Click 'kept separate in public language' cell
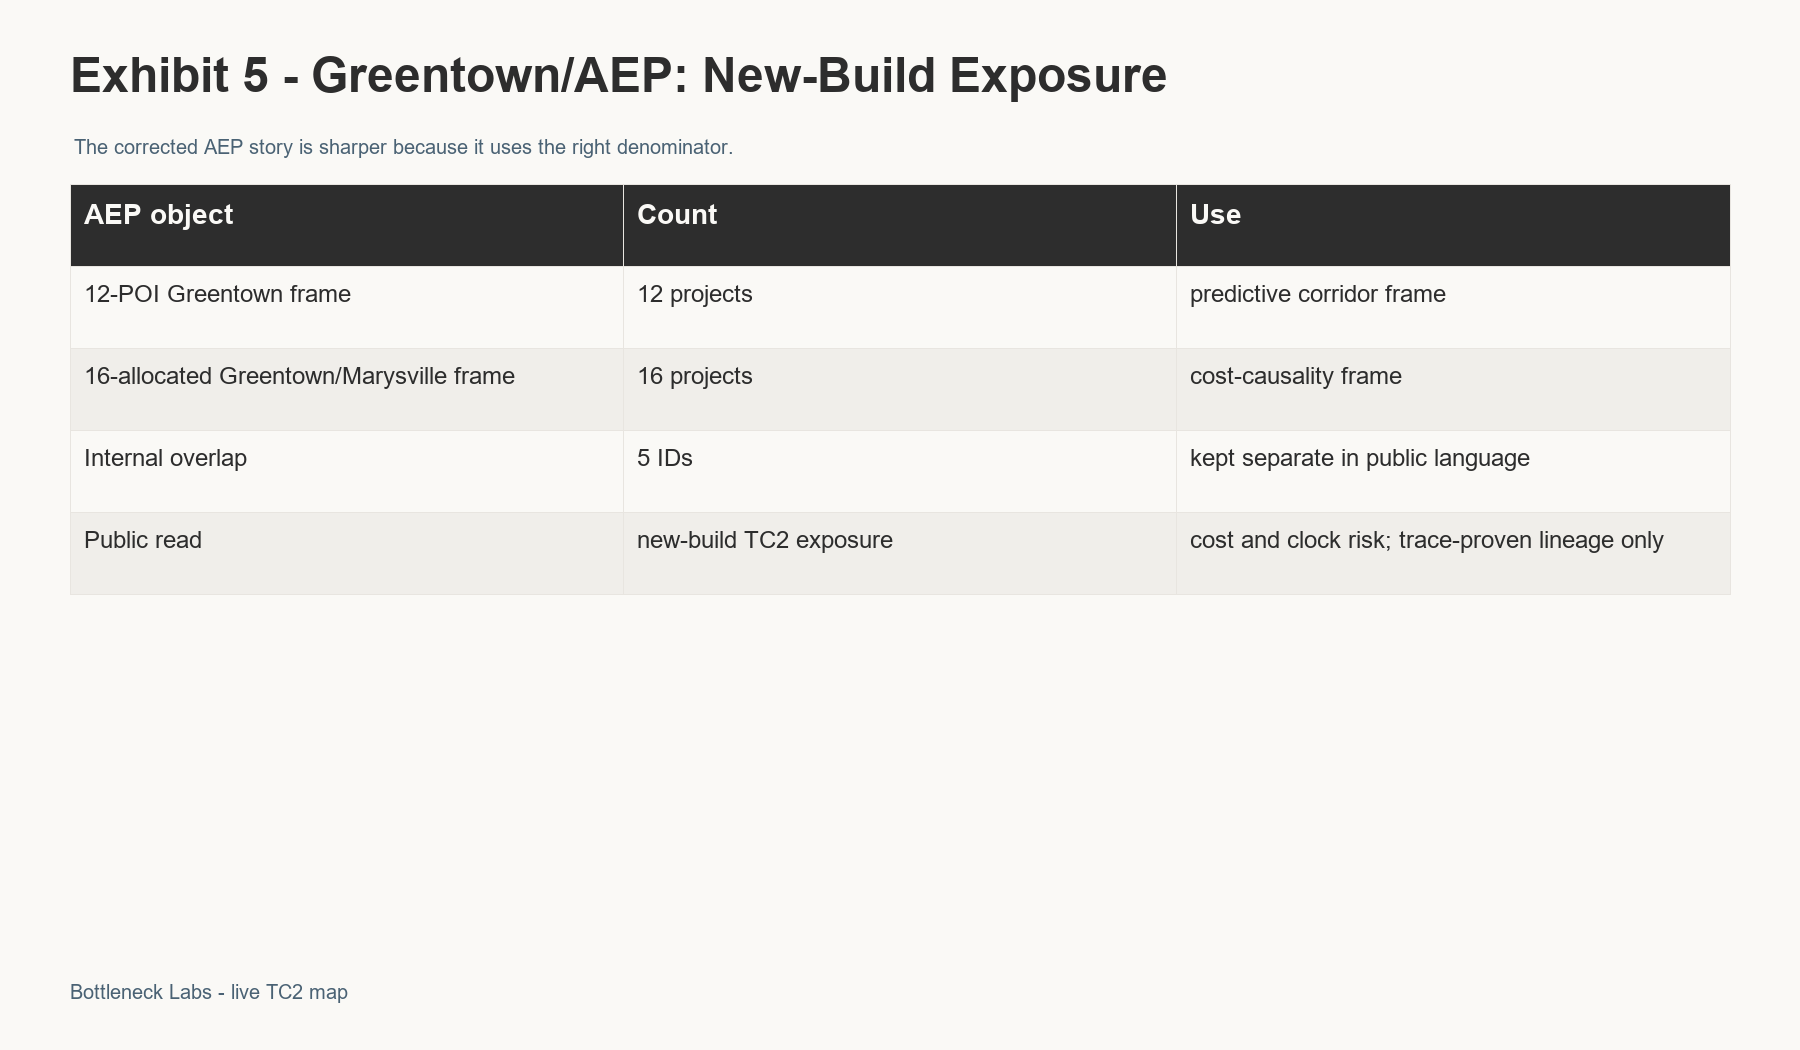Viewport: 1800px width, 1050px height. [x=1453, y=471]
